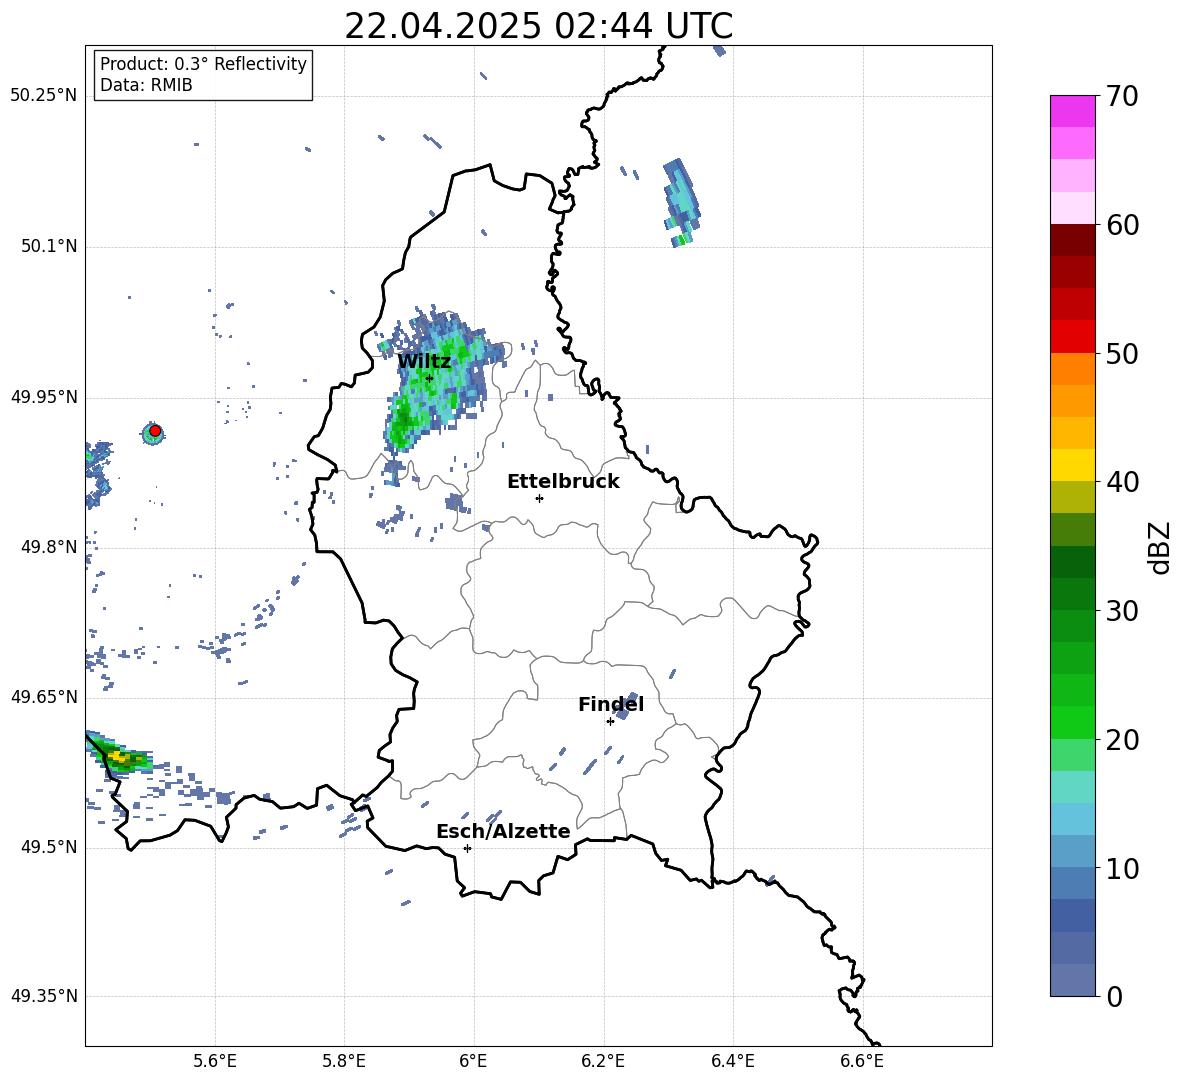Click the Product: 0.3° Reflectivity text

[x=203, y=63]
